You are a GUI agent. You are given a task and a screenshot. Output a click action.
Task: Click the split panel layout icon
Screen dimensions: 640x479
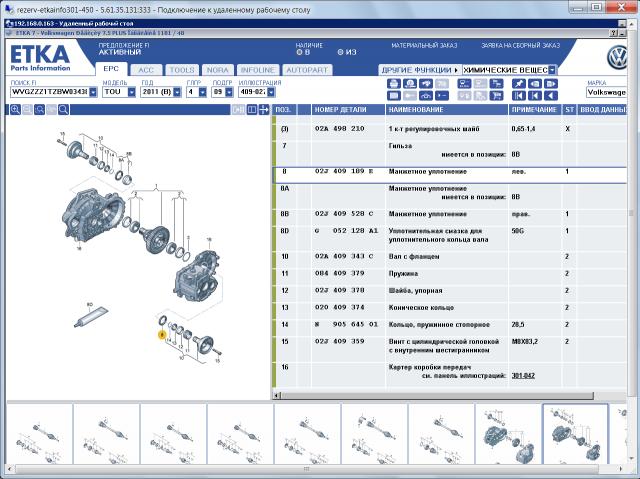coord(252,109)
